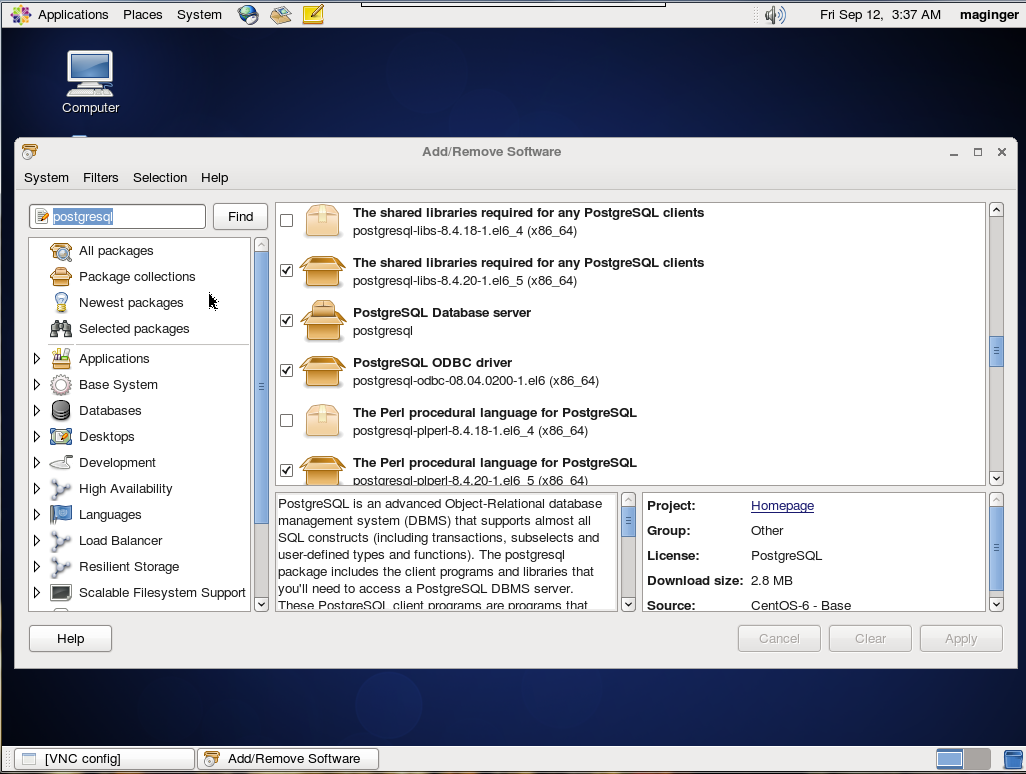1026x774 pixels.
Task: Expand the Resilient Storage category
Action: pos(37,567)
